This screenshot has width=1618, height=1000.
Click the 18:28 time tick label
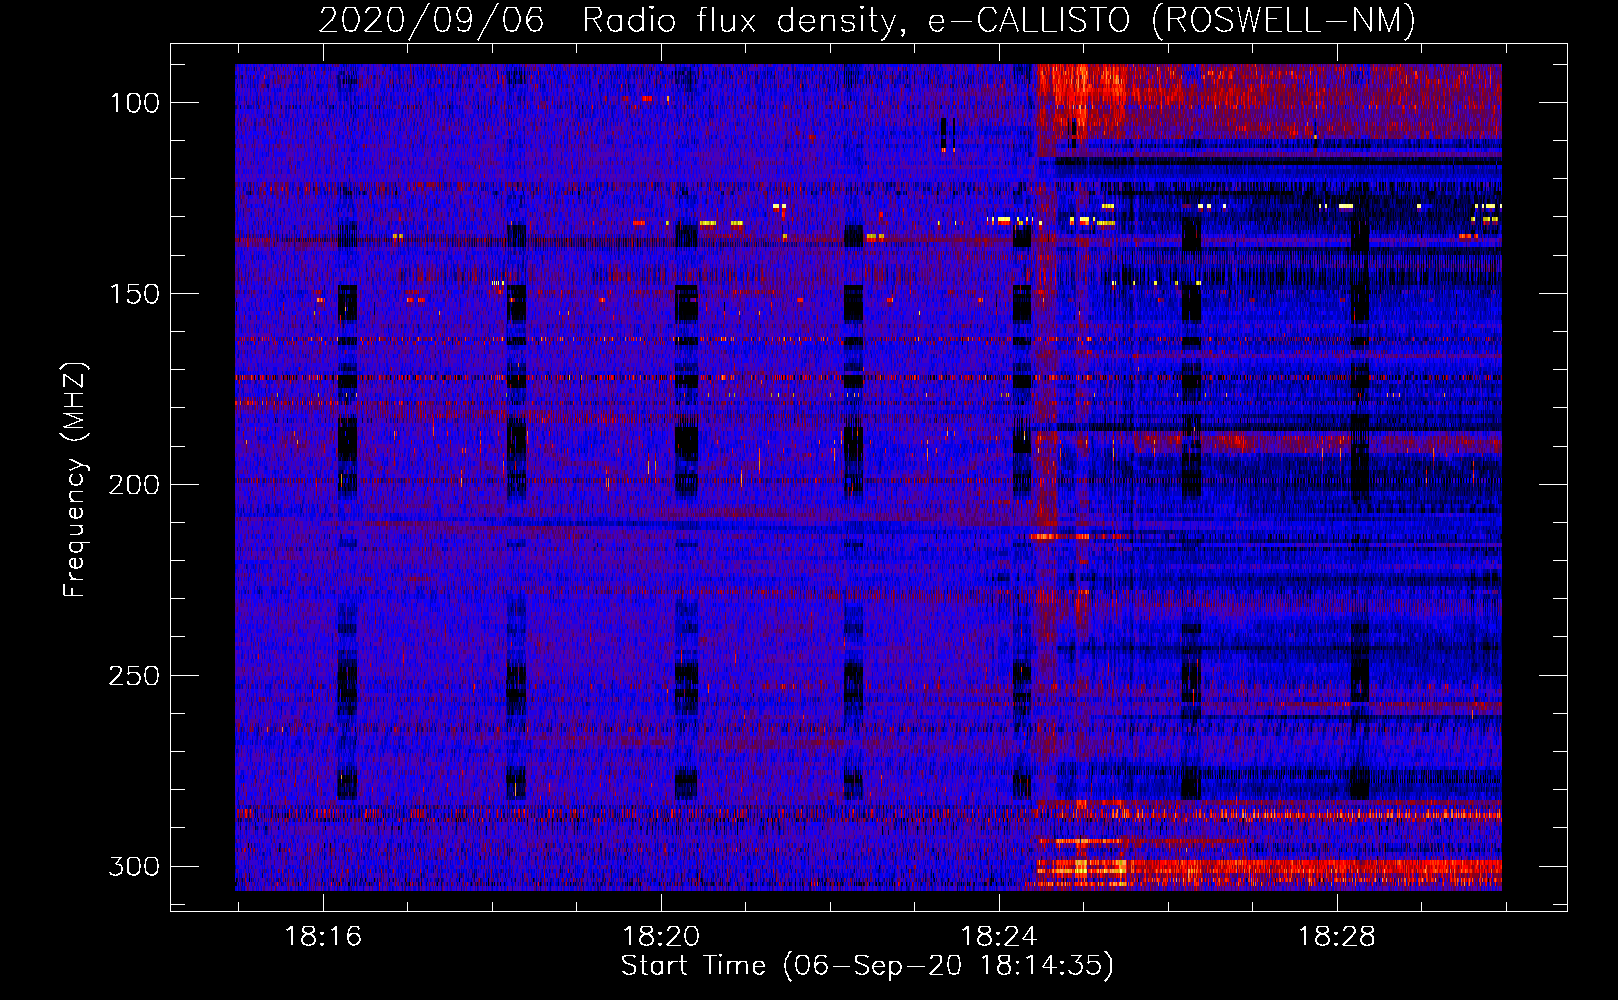click(x=1337, y=937)
